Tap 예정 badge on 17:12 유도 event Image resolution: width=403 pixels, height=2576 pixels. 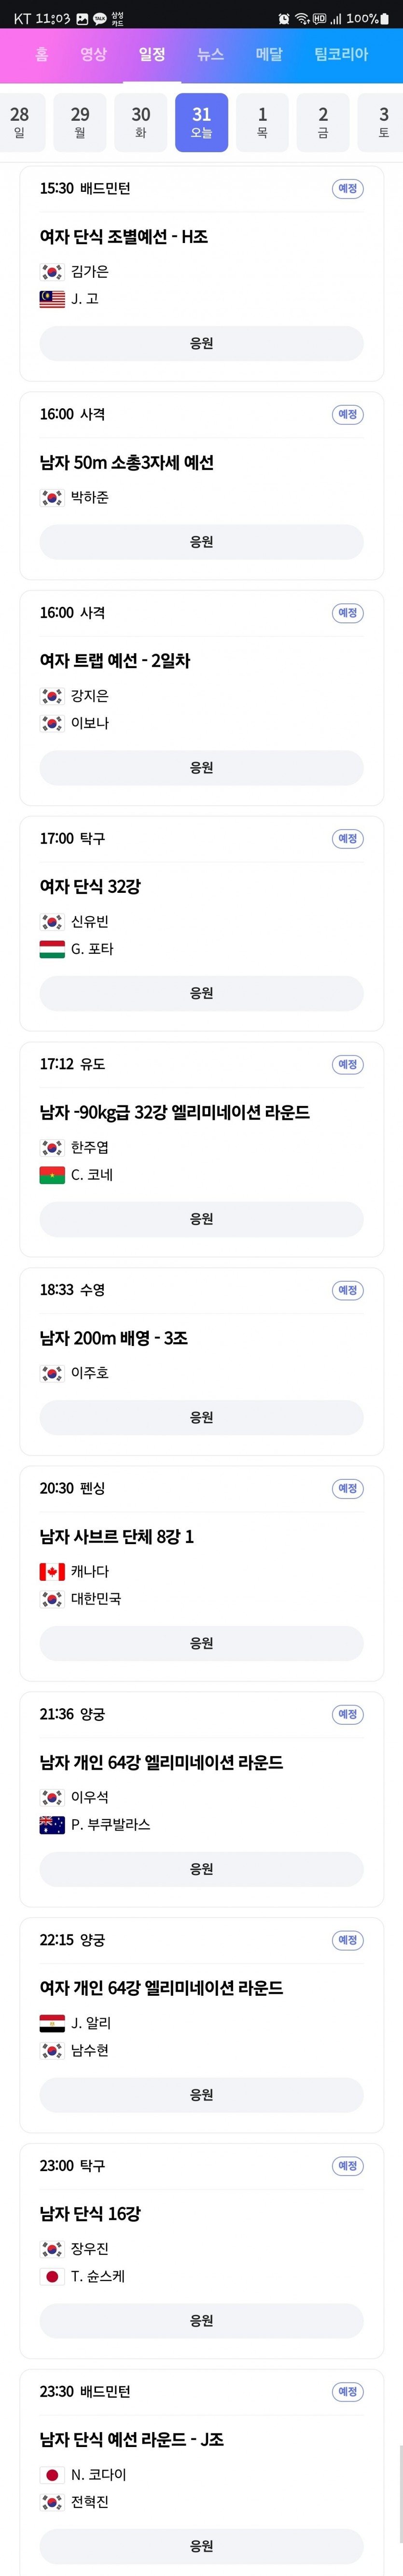[x=347, y=1064]
